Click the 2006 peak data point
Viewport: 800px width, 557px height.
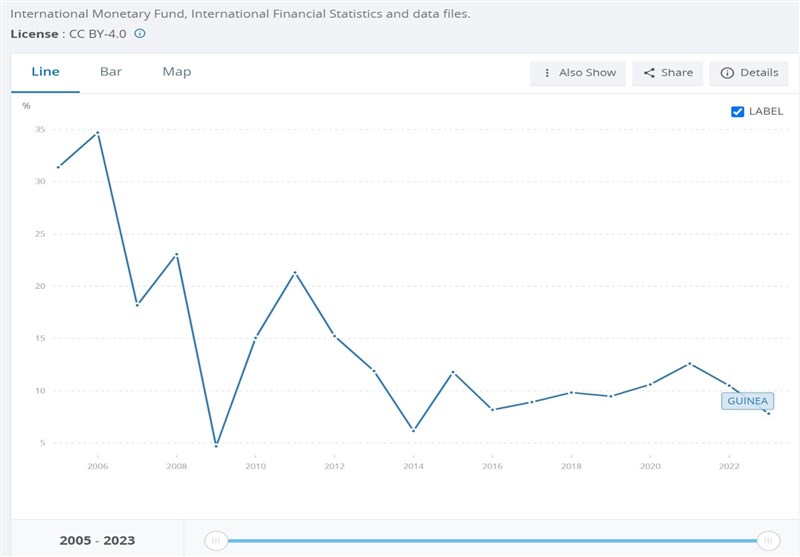[98, 132]
